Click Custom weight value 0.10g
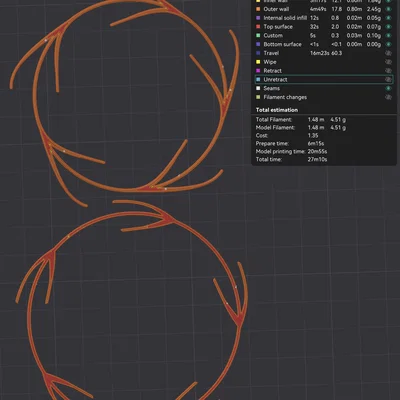The height and width of the screenshot is (400, 400). point(374,35)
